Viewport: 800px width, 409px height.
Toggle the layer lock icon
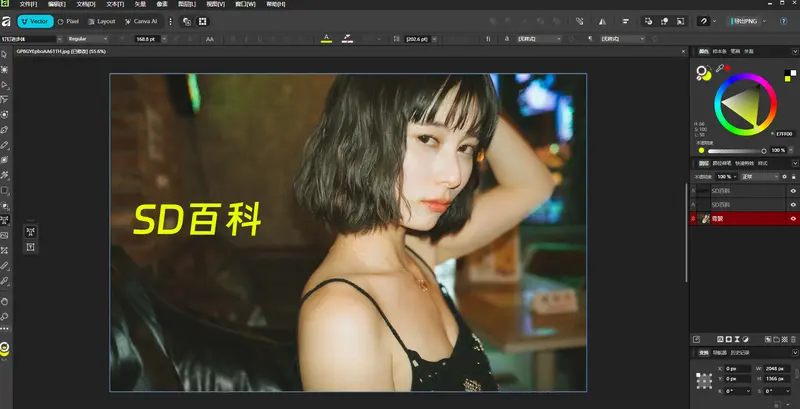click(x=793, y=176)
